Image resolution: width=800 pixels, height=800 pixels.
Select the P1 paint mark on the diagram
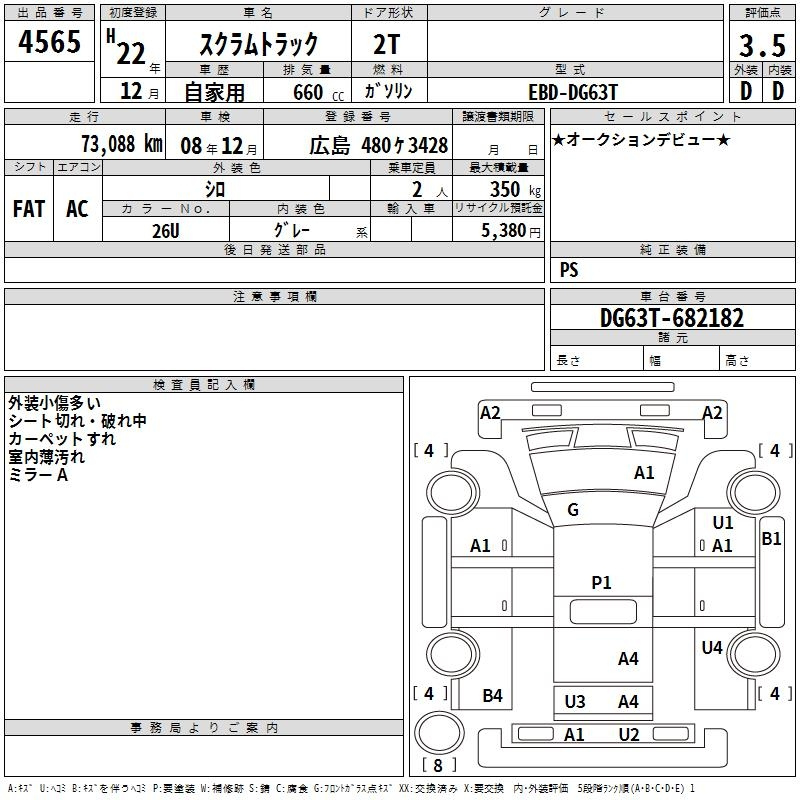click(x=601, y=583)
